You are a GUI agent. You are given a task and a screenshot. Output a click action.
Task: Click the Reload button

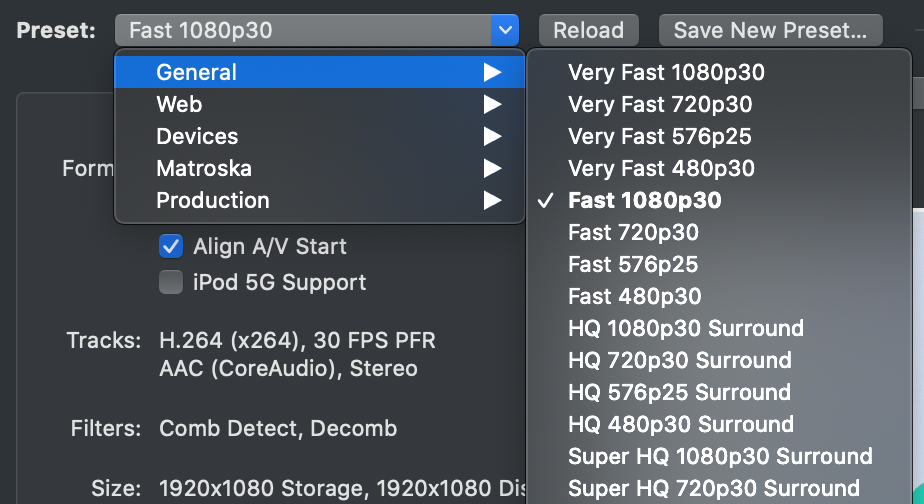[x=588, y=30]
